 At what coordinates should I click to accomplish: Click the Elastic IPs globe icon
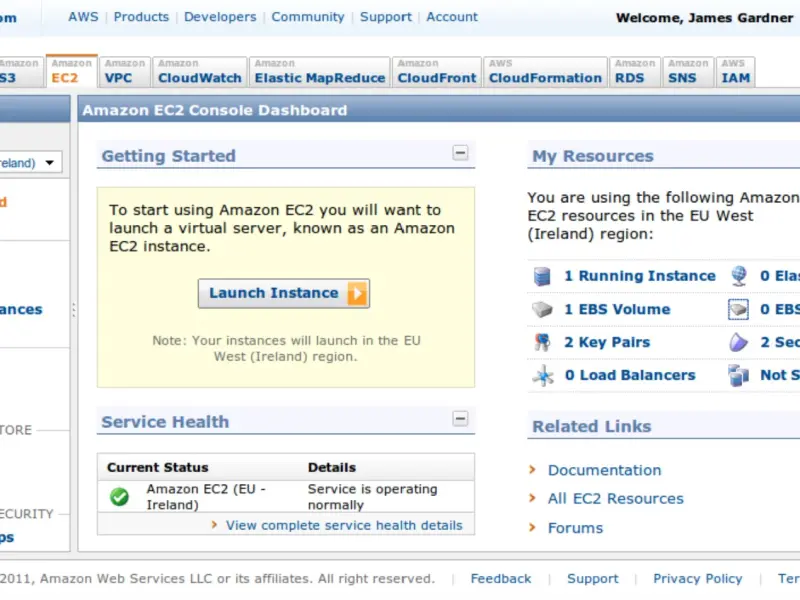738,276
